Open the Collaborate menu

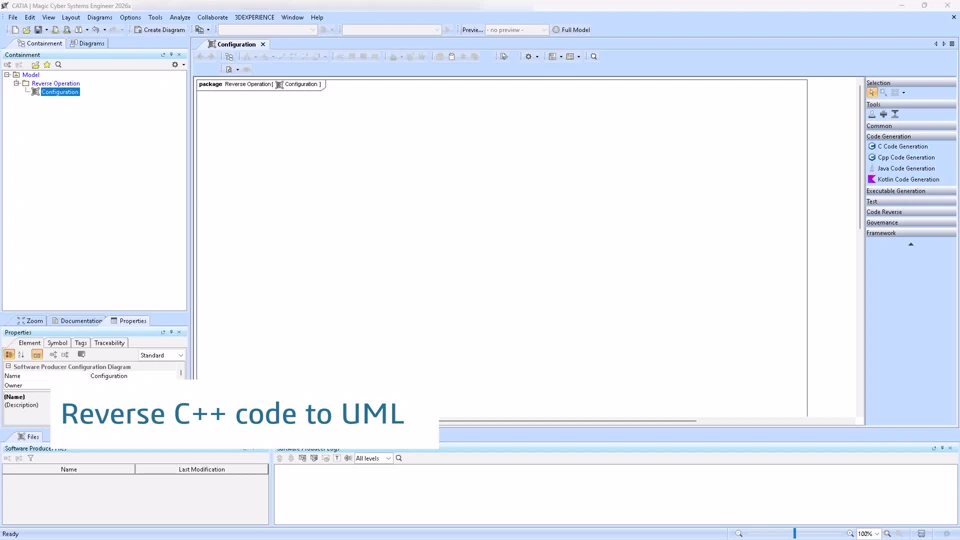coord(212,17)
